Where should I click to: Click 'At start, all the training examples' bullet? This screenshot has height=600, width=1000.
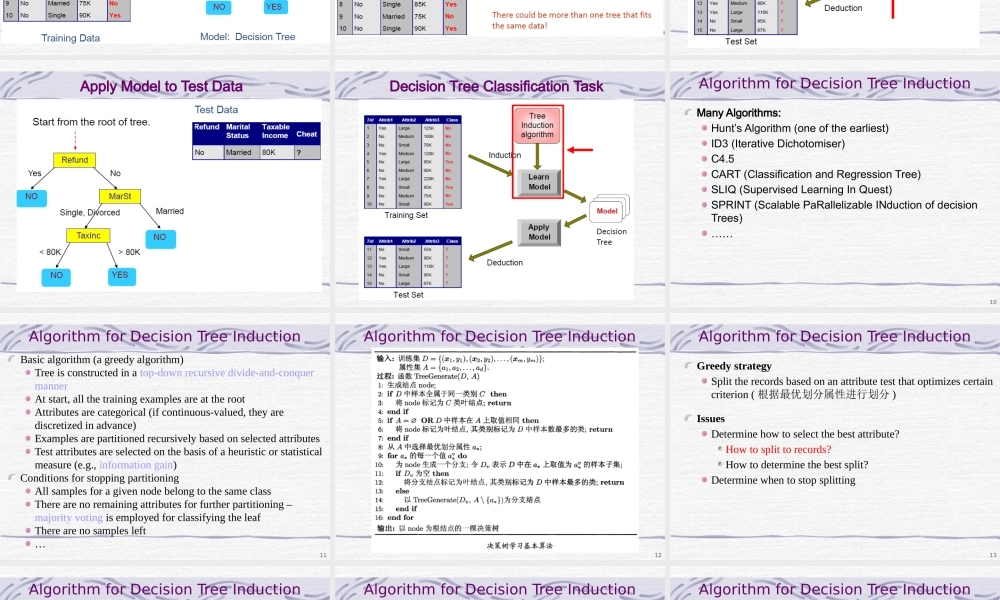[x=140, y=399]
